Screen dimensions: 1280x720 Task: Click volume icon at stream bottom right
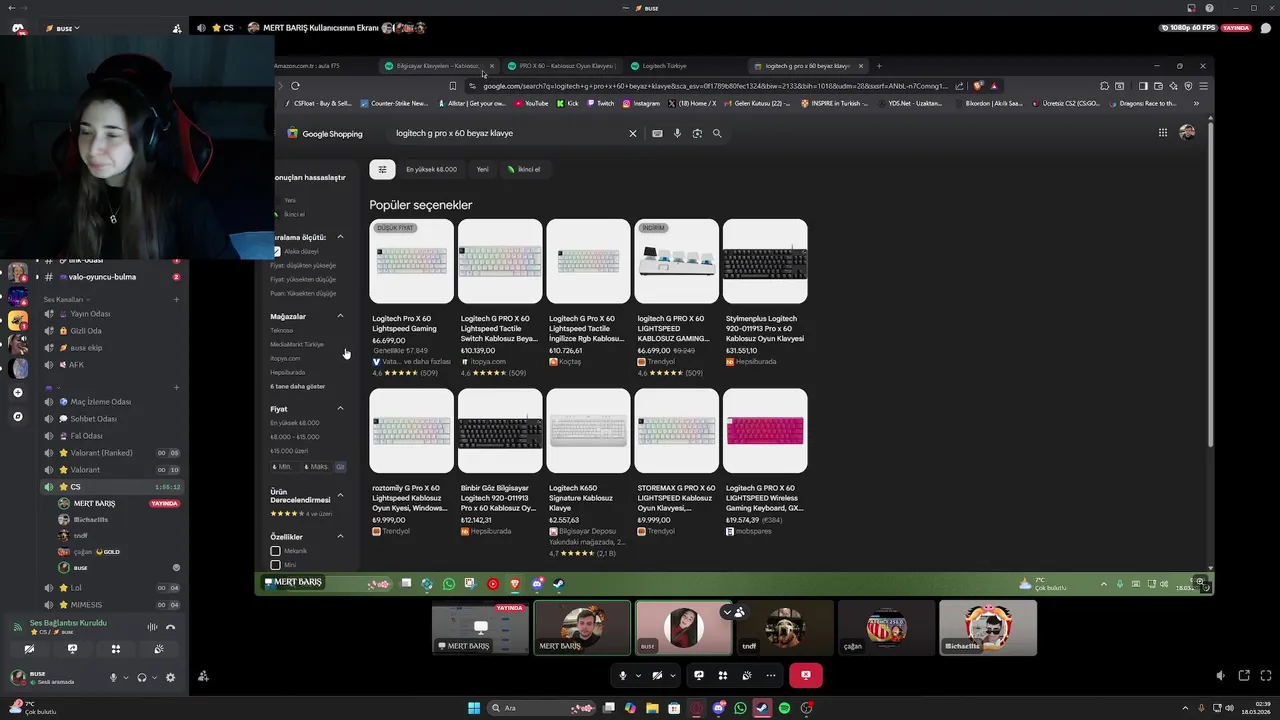coord(1220,676)
